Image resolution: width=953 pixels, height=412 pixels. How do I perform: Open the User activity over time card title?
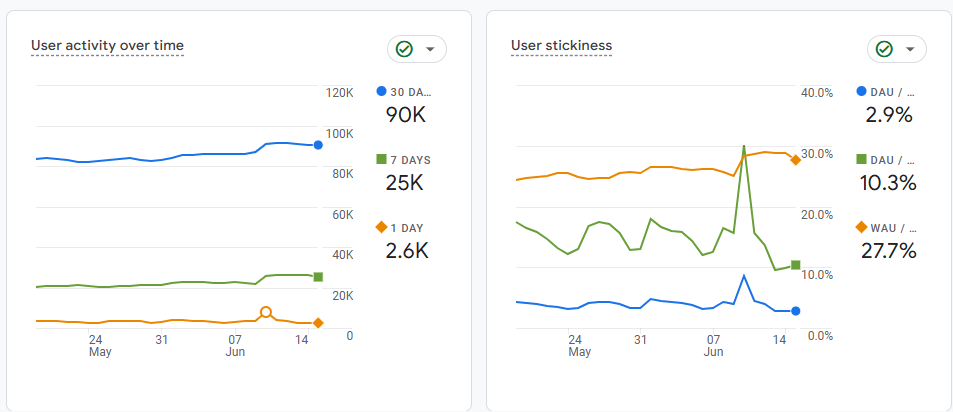coord(107,46)
